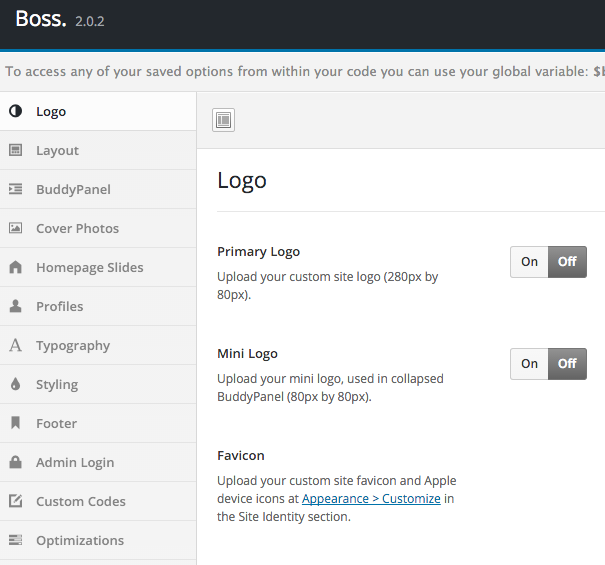Open the Profiles settings tab

pyautogui.click(x=98, y=306)
